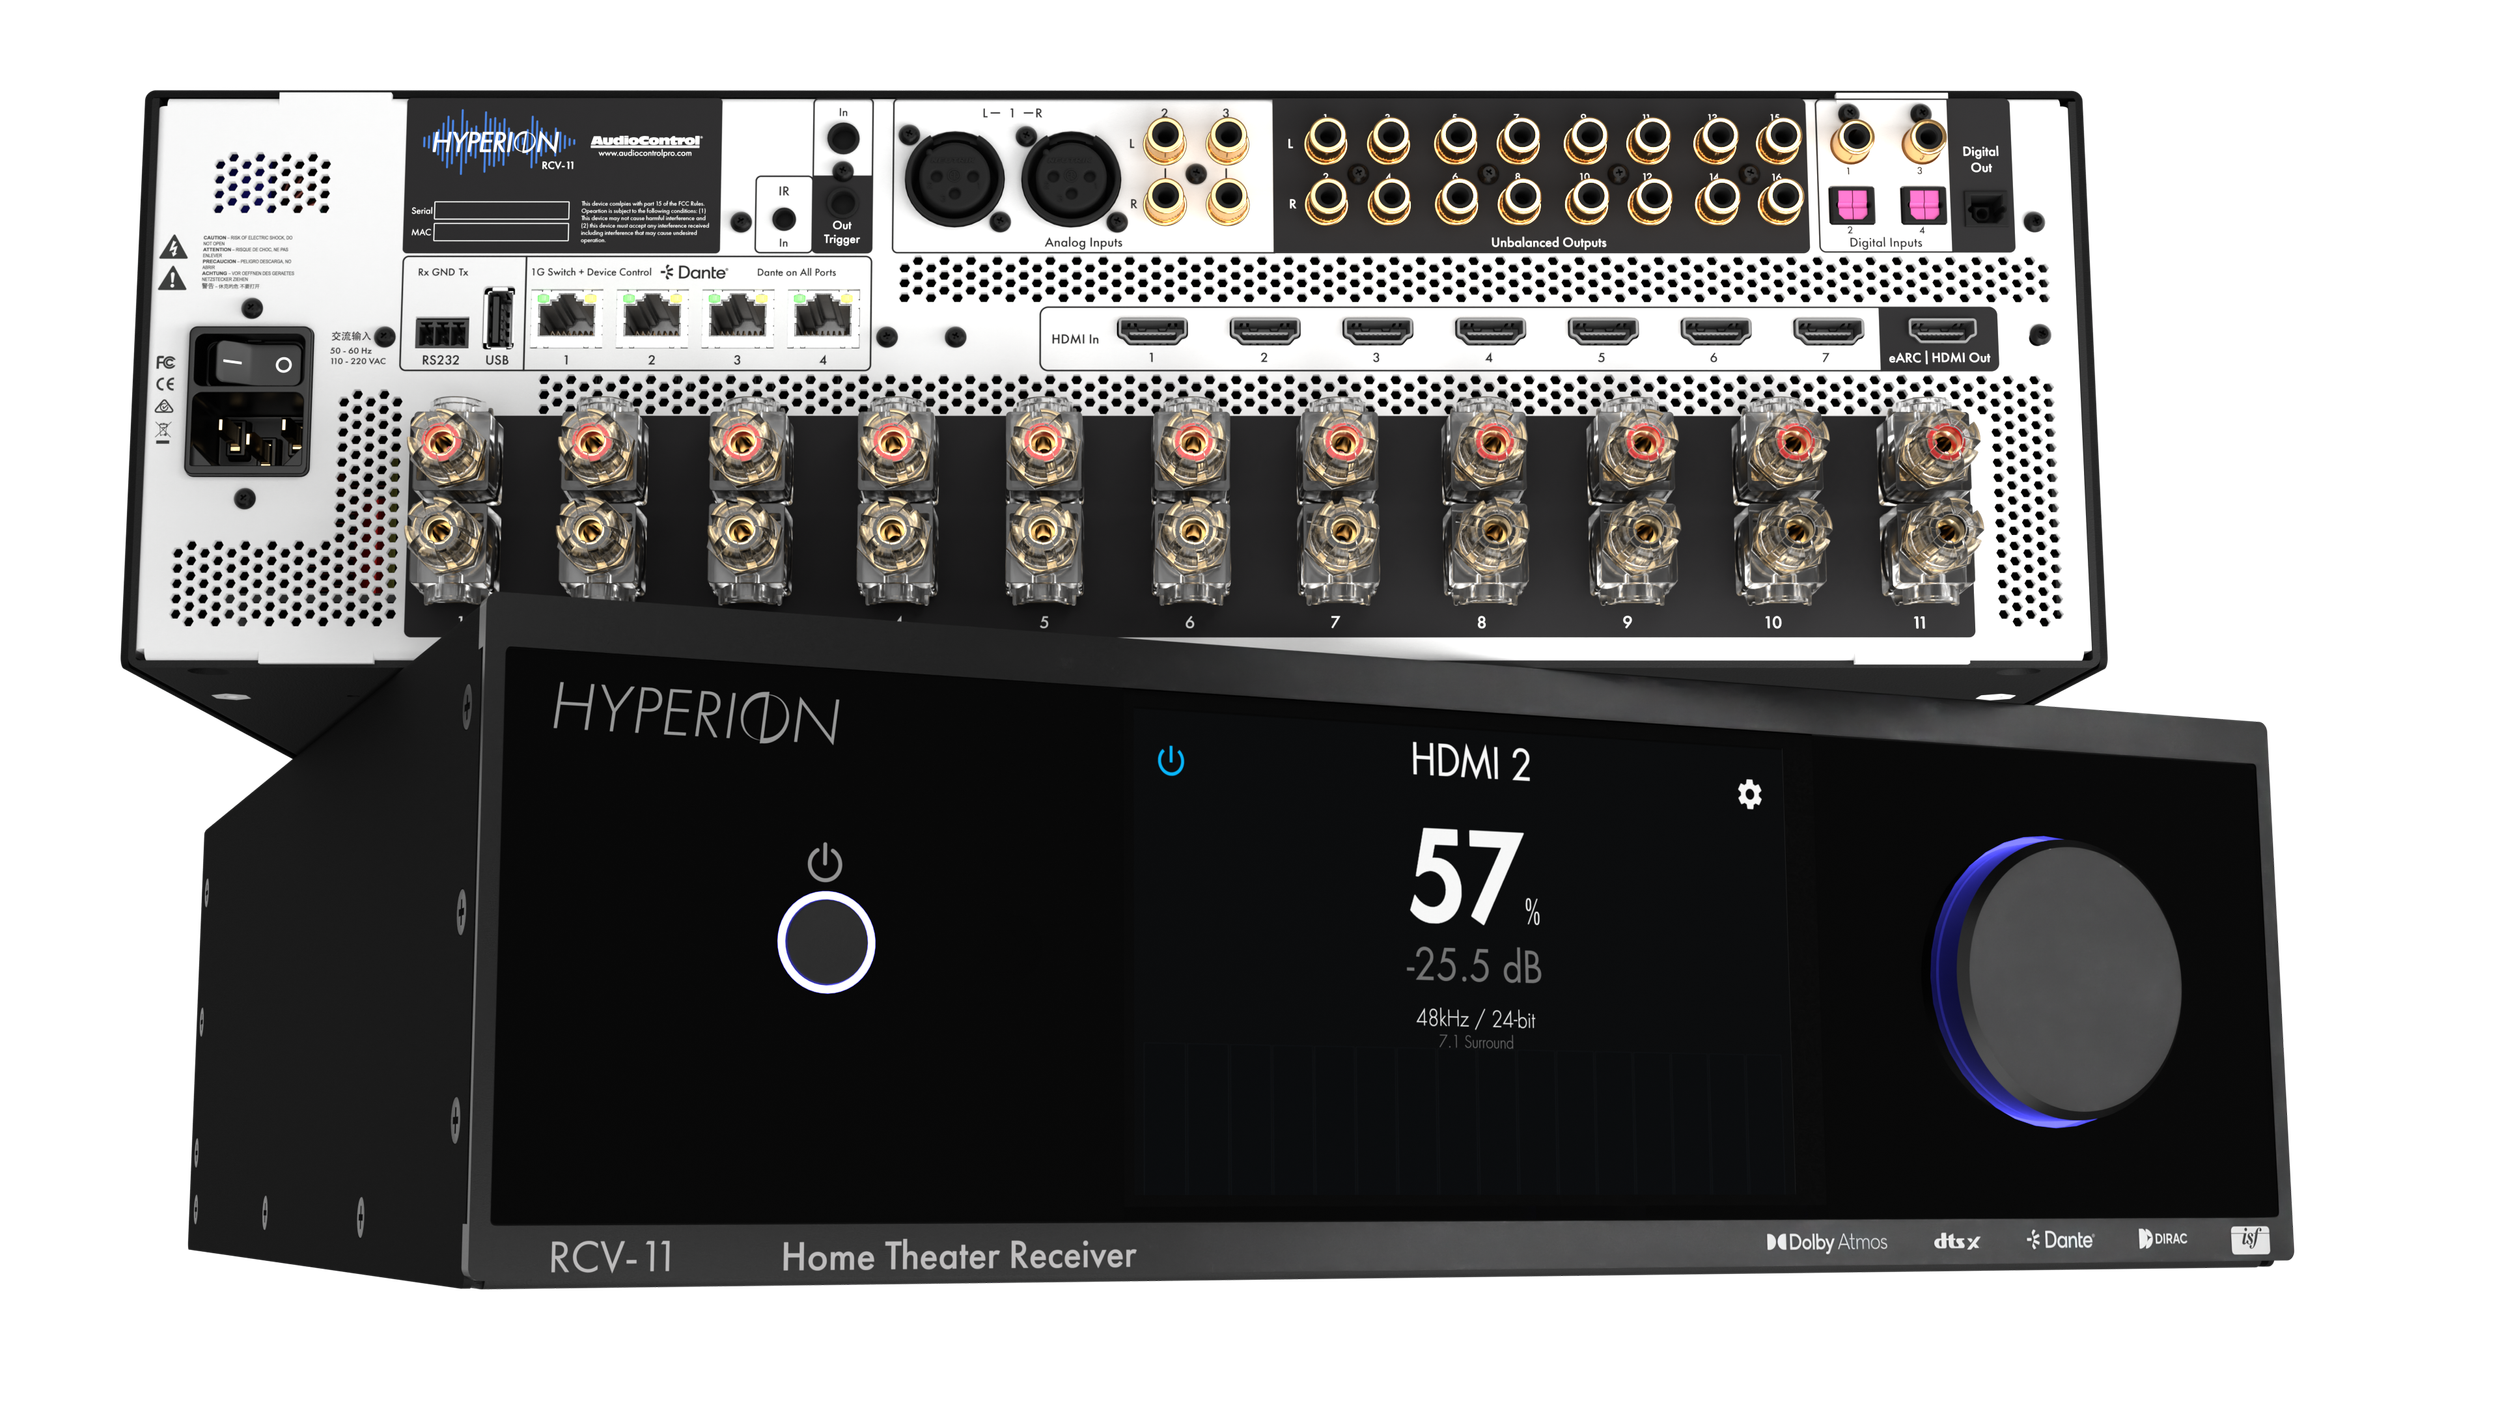Click the Digital Out optical port
This screenshot has height=1406, width=2500.
1985,208
